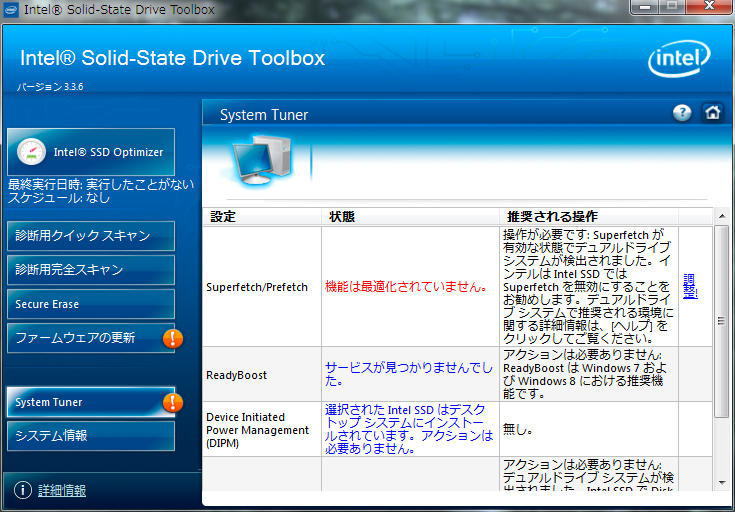This screenshot has width=735, height=512.
Task: Close the Toolbox window
Action: pos(710,7)
